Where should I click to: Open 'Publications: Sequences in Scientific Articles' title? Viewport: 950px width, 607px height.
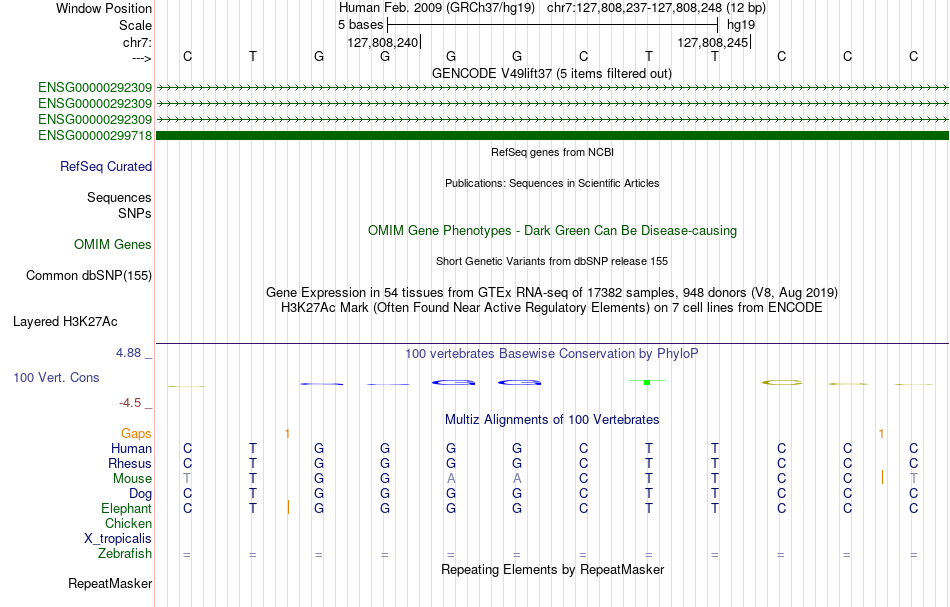coord(552,183)
